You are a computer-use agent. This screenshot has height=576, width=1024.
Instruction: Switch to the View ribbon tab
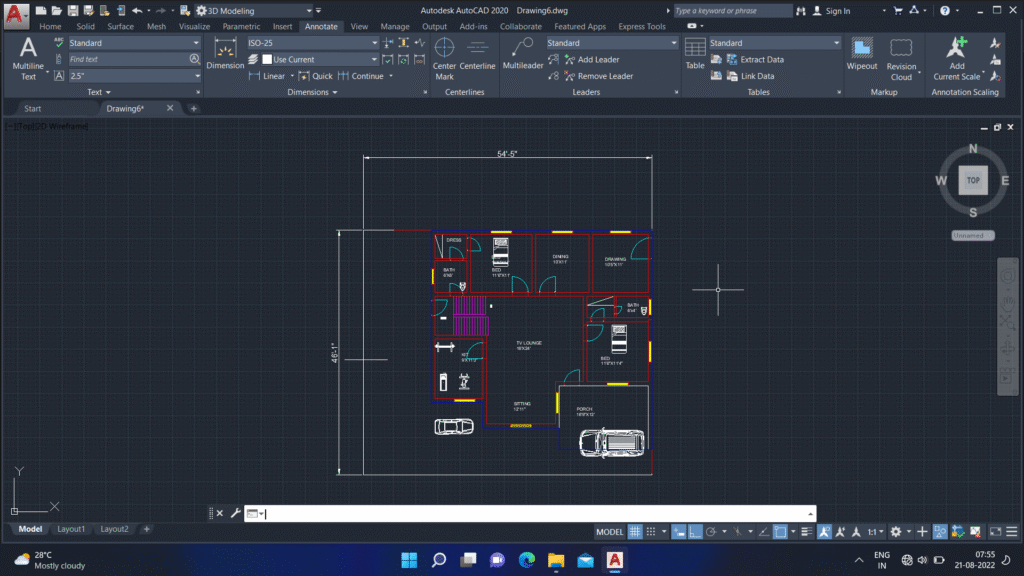click(x=359, y=27)
